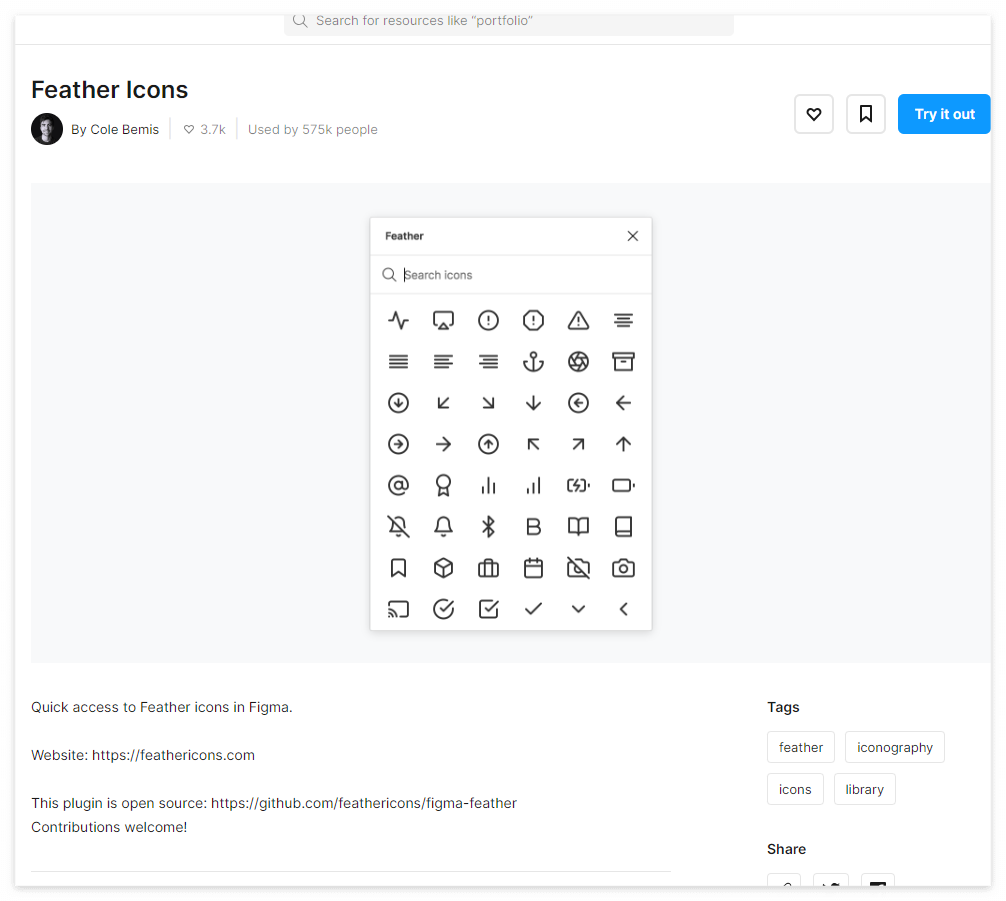1006x901 pixels.
Task: Select the arrow-up-right icon
Action: 578,443
